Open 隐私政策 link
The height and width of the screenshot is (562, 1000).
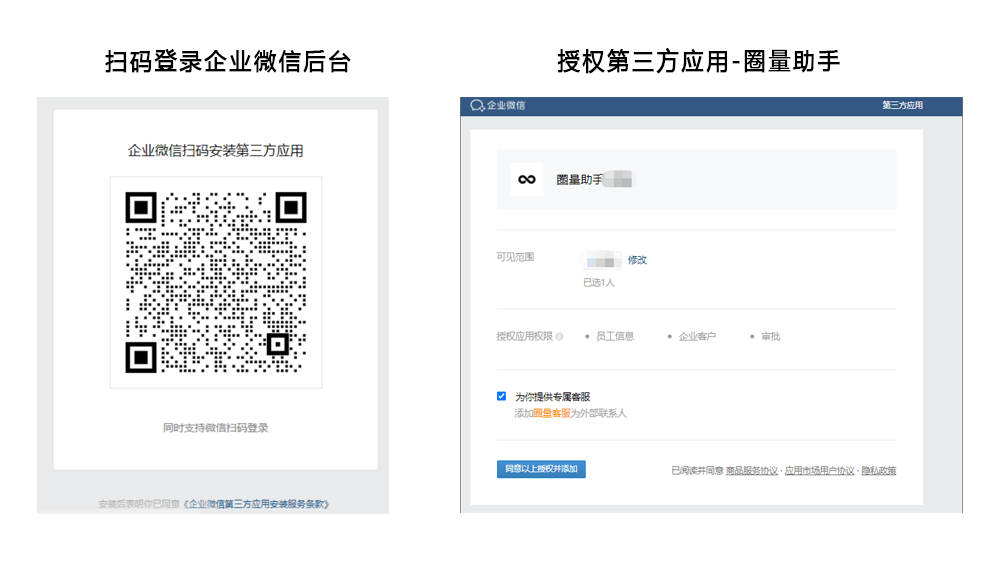click(878, 470)
